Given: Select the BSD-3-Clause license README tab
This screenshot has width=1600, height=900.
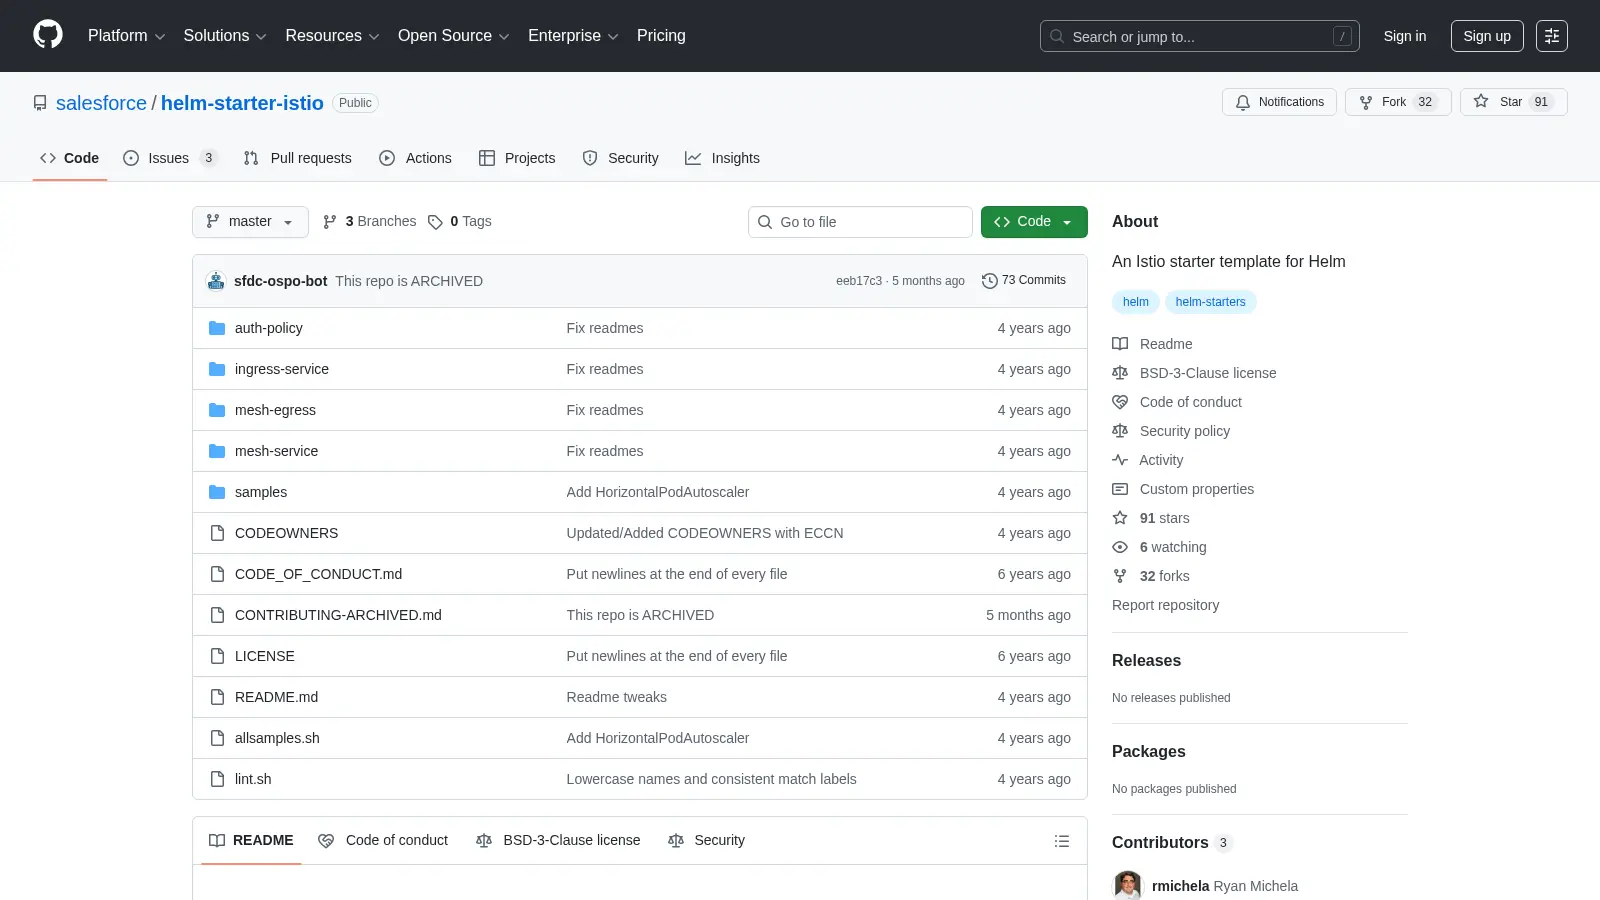Looking at the screenshot, I should 558,841.
